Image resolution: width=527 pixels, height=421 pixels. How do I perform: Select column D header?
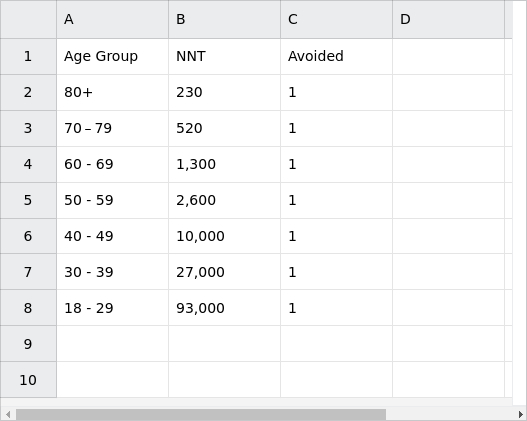[448, 19]
